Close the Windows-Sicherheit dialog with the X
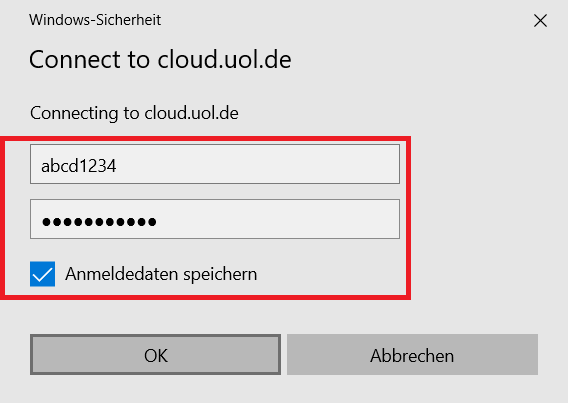Screen dimensions: 568x403 coord(540,21)
